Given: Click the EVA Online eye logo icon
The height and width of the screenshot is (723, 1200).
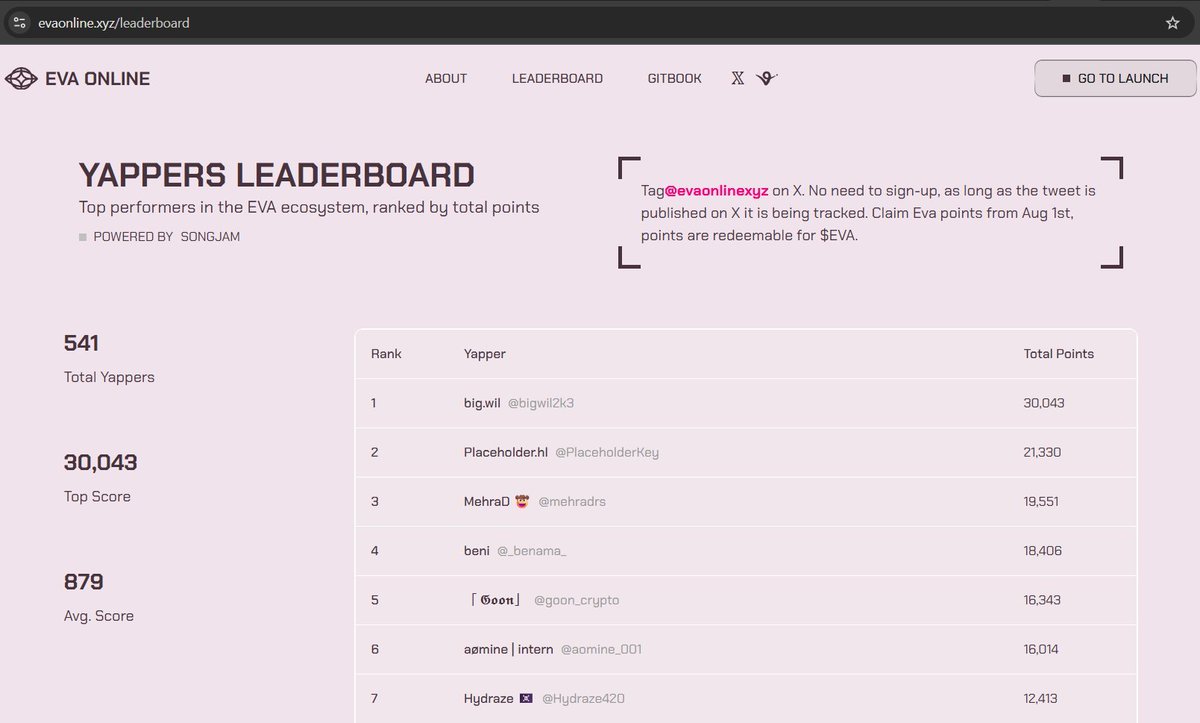Looking at the screenshot, I should 21,78.
